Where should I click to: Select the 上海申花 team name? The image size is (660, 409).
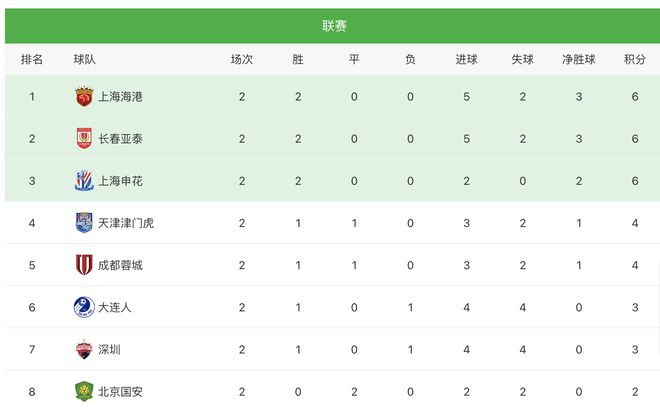(x=120, y=181)
